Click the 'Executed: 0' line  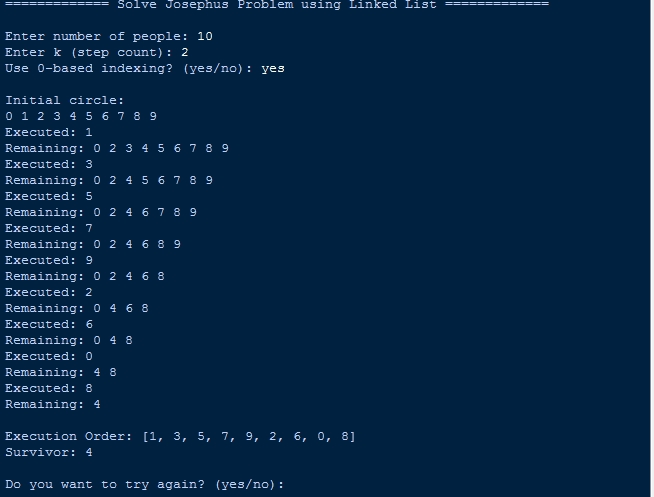click(49, 356)
